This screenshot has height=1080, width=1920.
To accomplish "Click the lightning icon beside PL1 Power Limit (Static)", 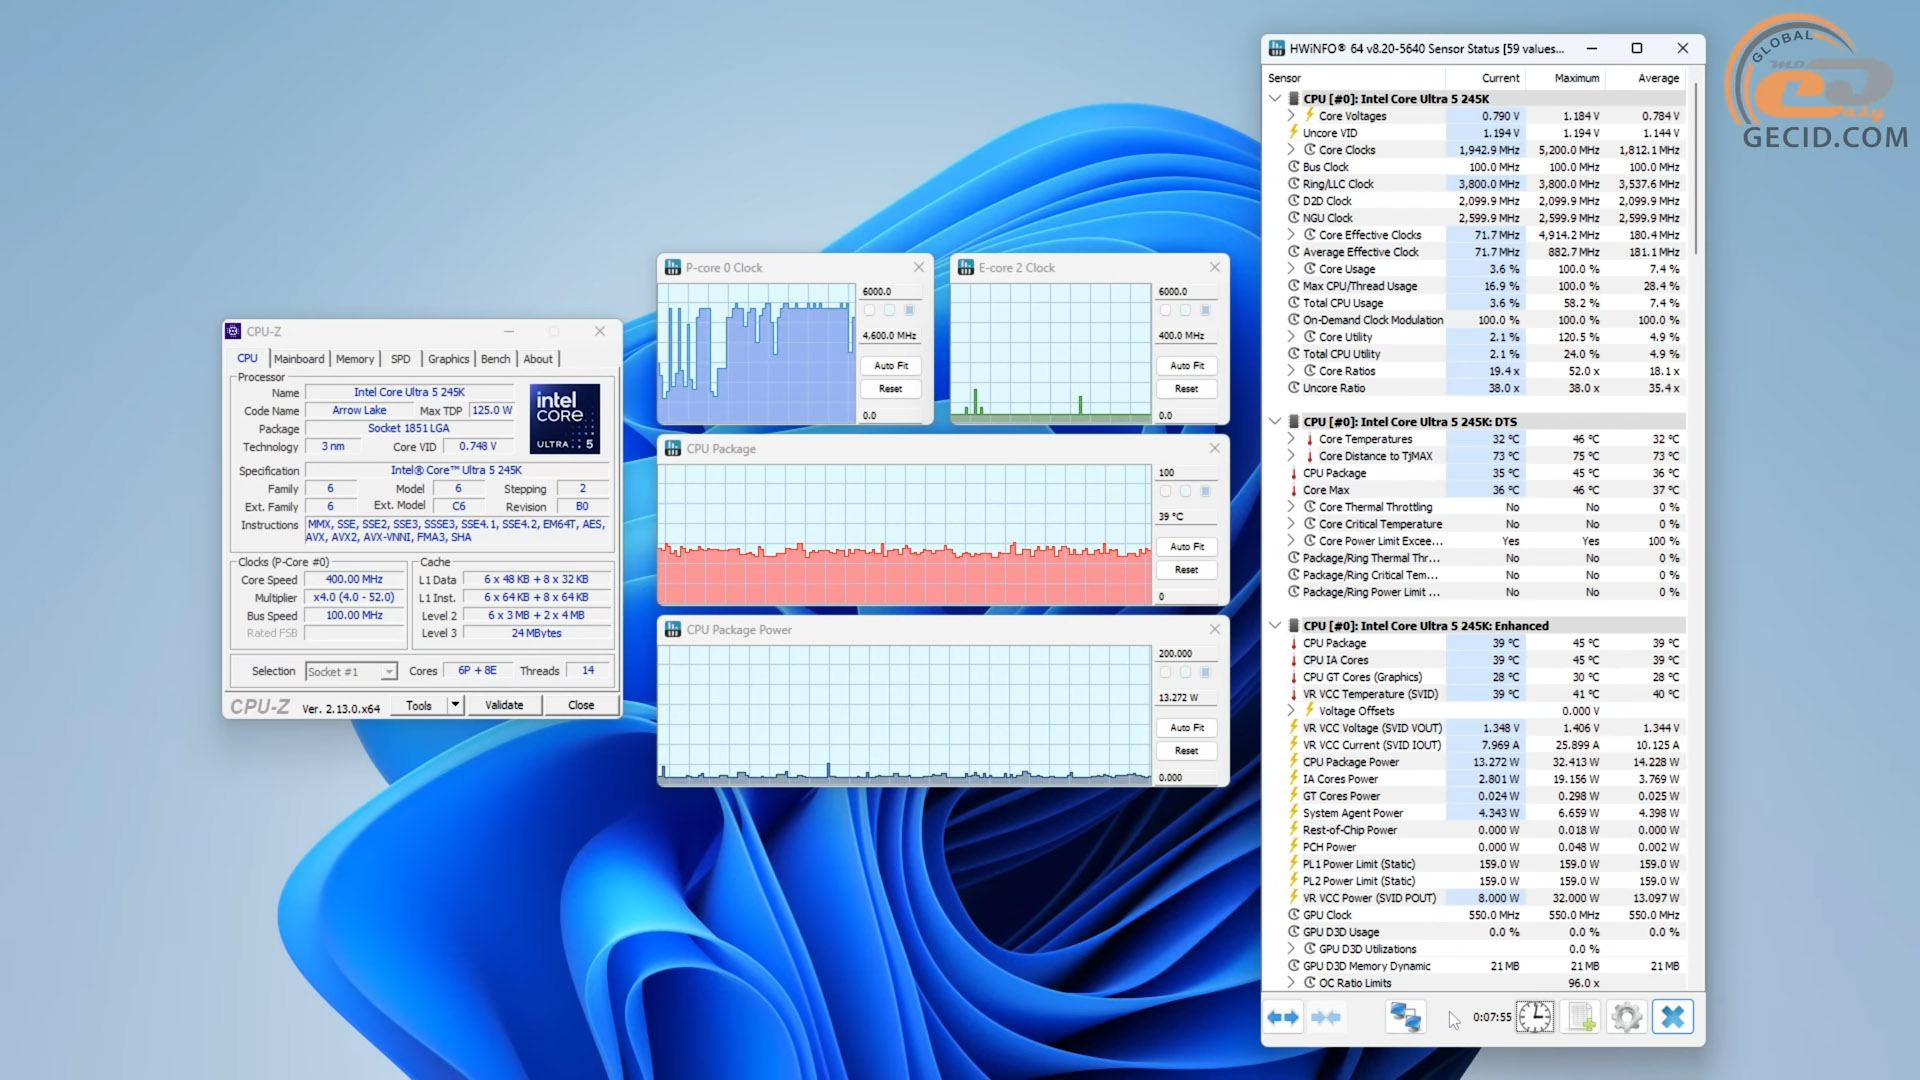I will point(1293,863).
